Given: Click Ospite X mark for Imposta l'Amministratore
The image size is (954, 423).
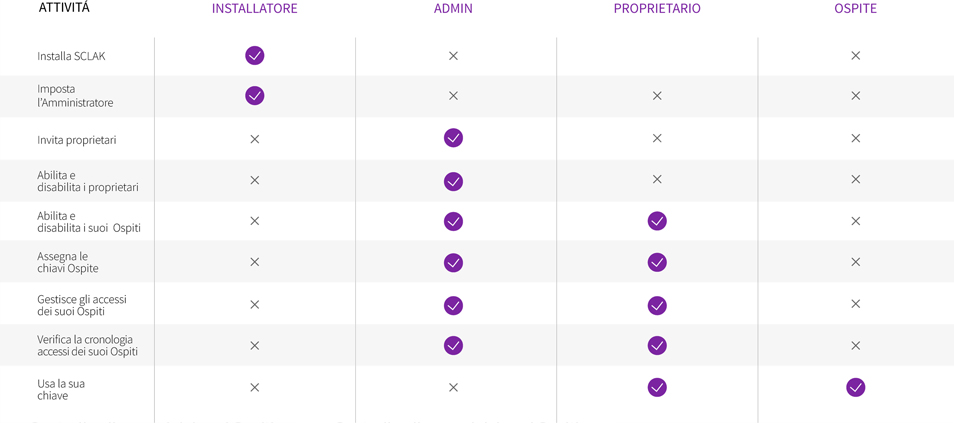Looking at the screenshot, I should click(x=855, y=96).
